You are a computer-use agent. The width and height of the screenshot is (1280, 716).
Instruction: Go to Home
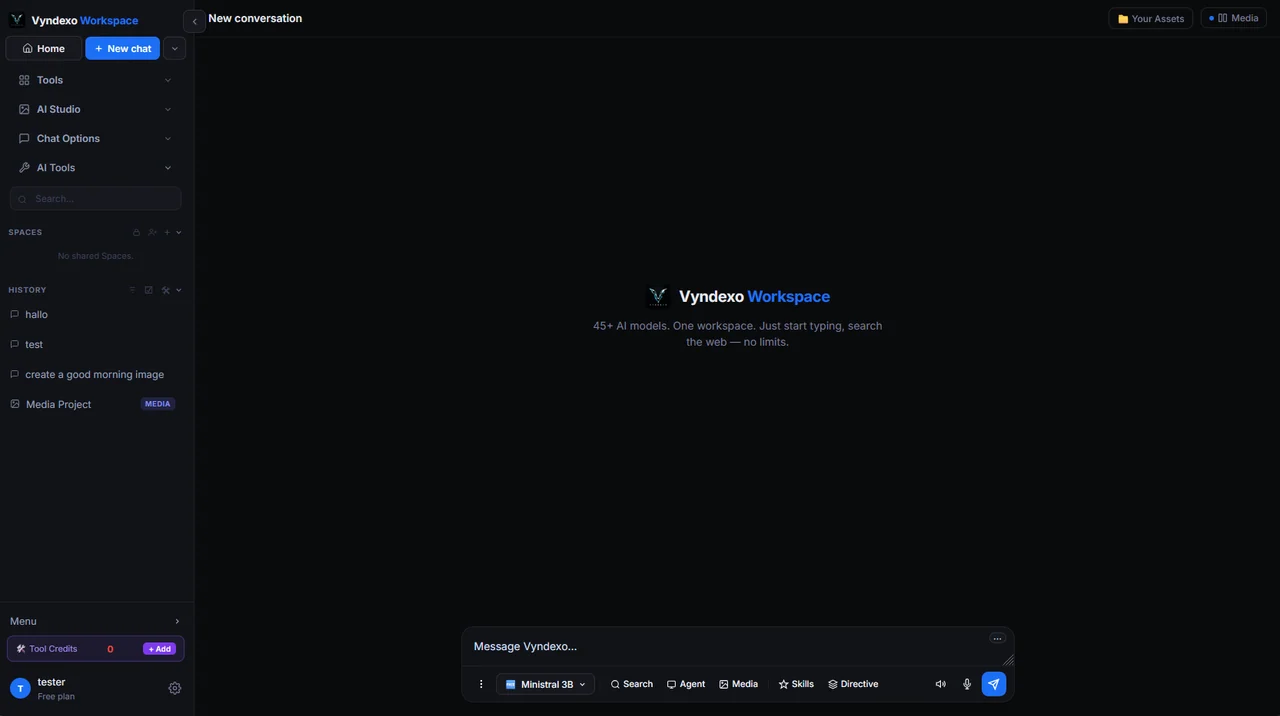coord(44,48)
